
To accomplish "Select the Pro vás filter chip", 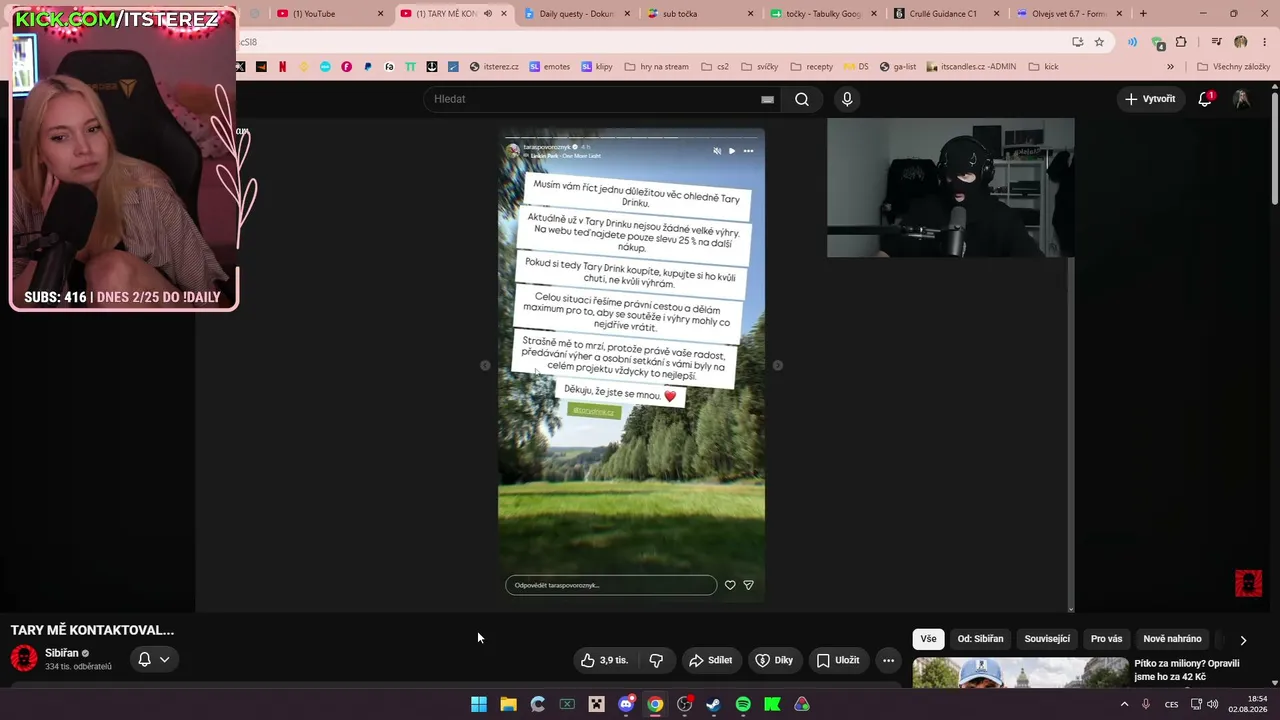I will point(1106,639).
